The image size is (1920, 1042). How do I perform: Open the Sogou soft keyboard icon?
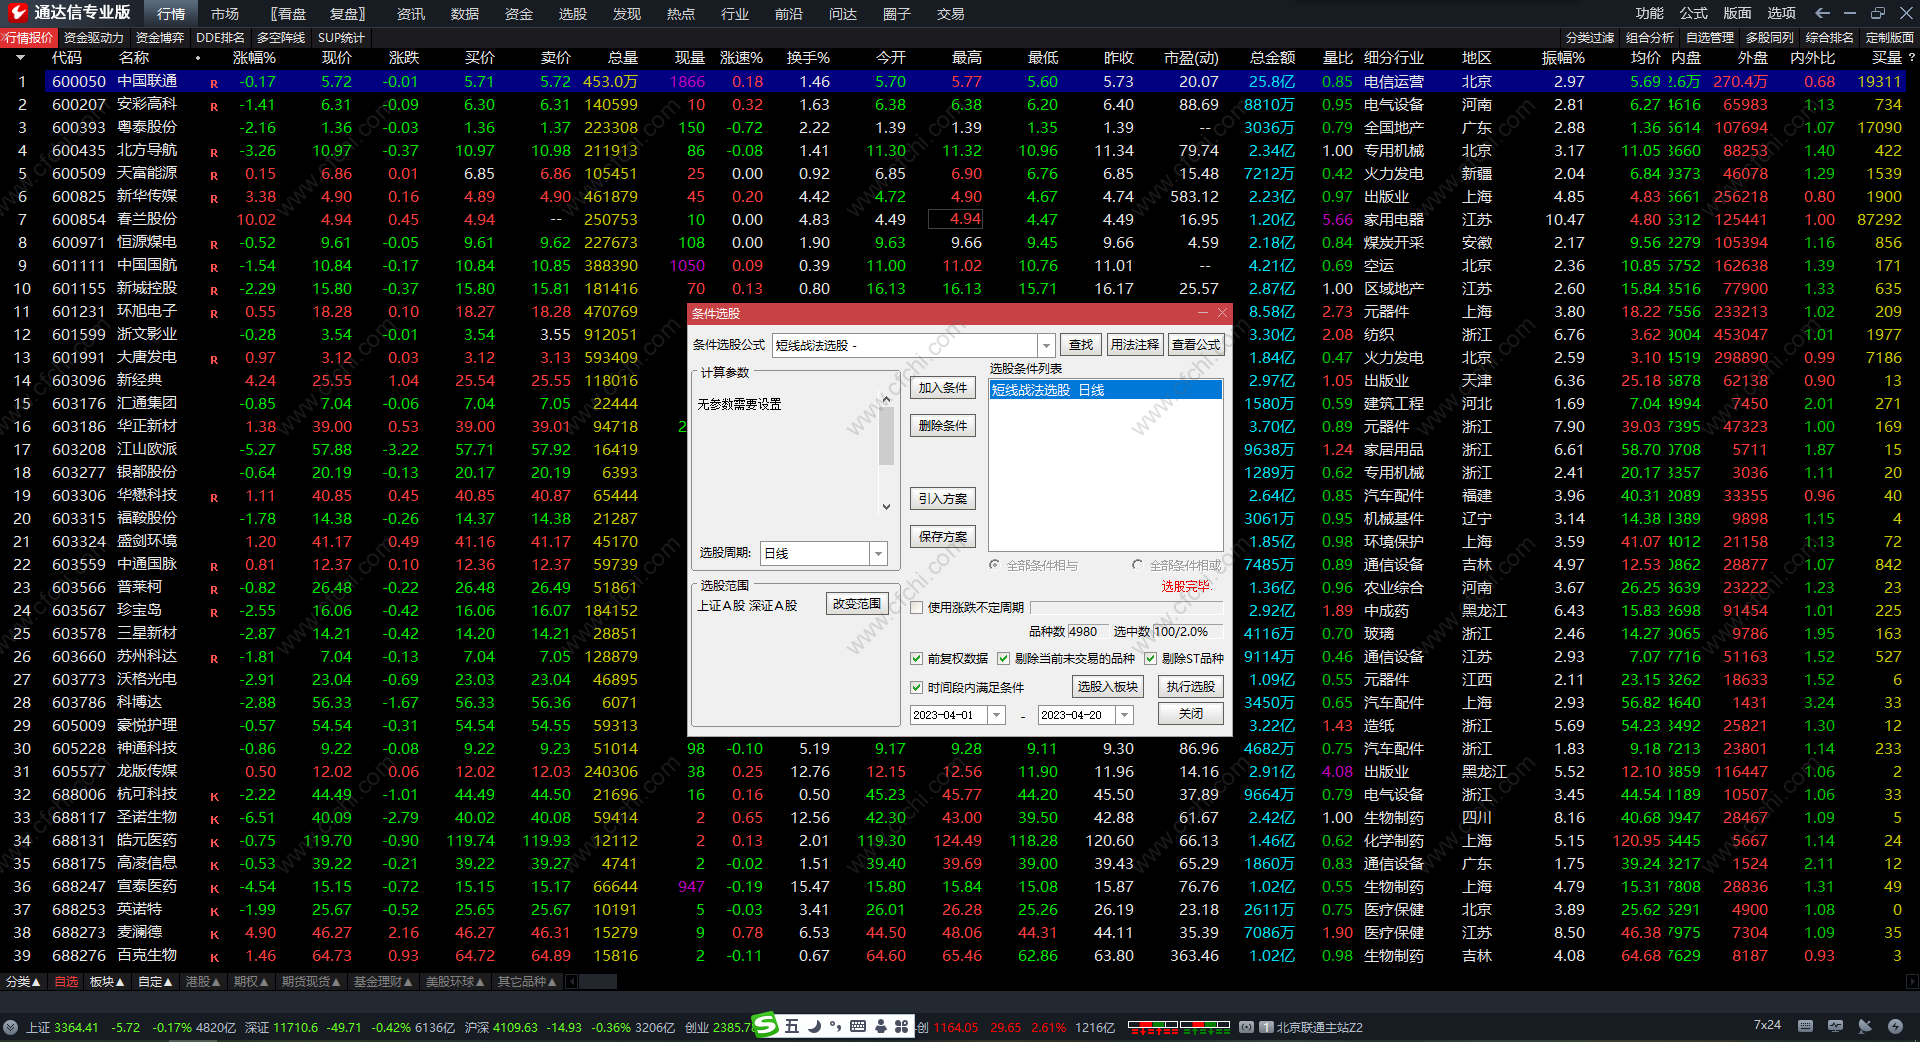point(858,1026)
